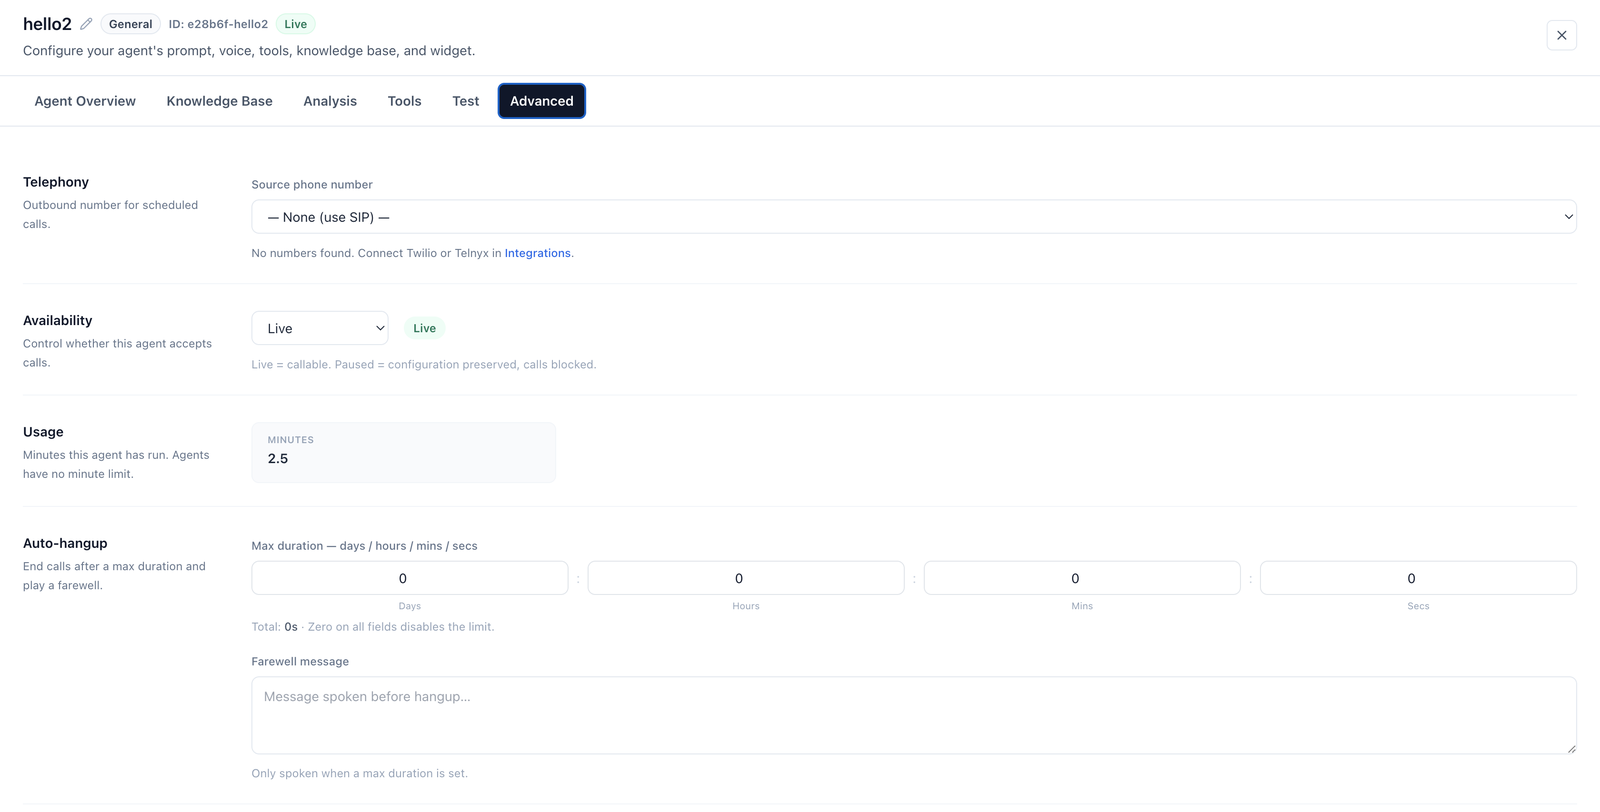
Task: Select the Tools tab
Action: (405, 101)
